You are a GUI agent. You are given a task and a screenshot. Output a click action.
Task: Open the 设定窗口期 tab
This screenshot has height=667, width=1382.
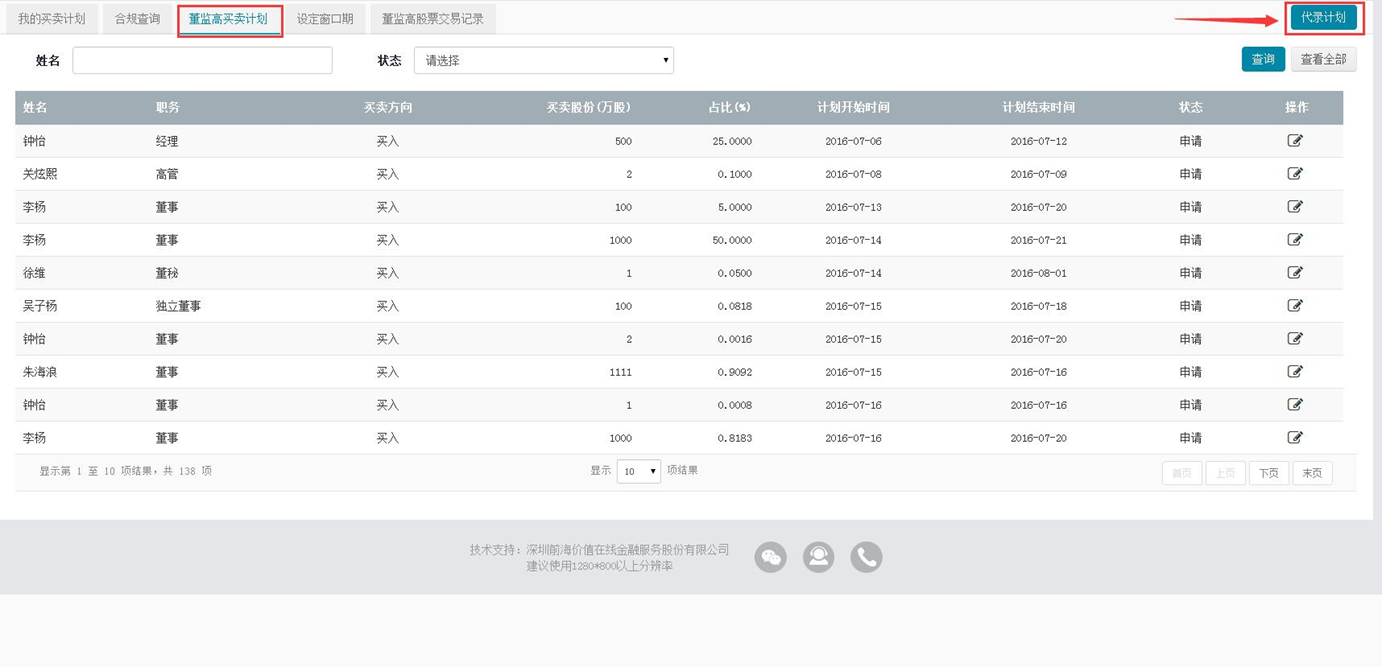325,19
